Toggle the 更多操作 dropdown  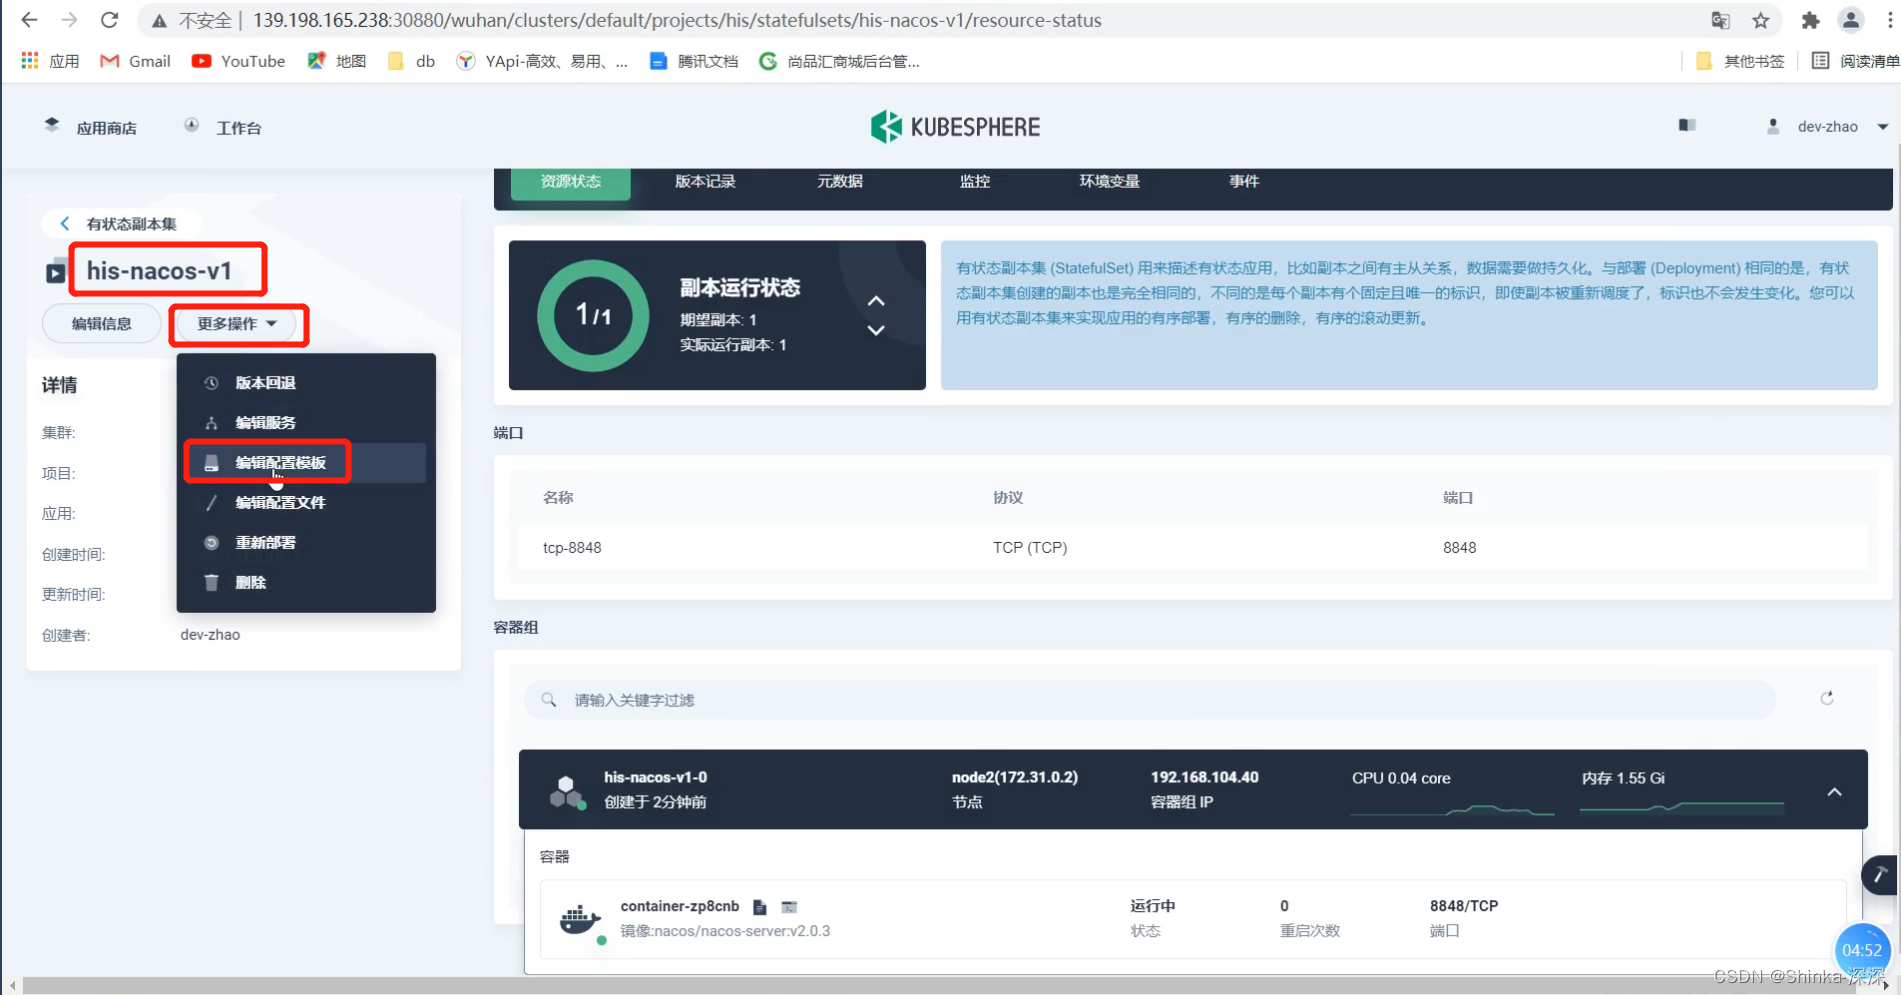(237, 324)
